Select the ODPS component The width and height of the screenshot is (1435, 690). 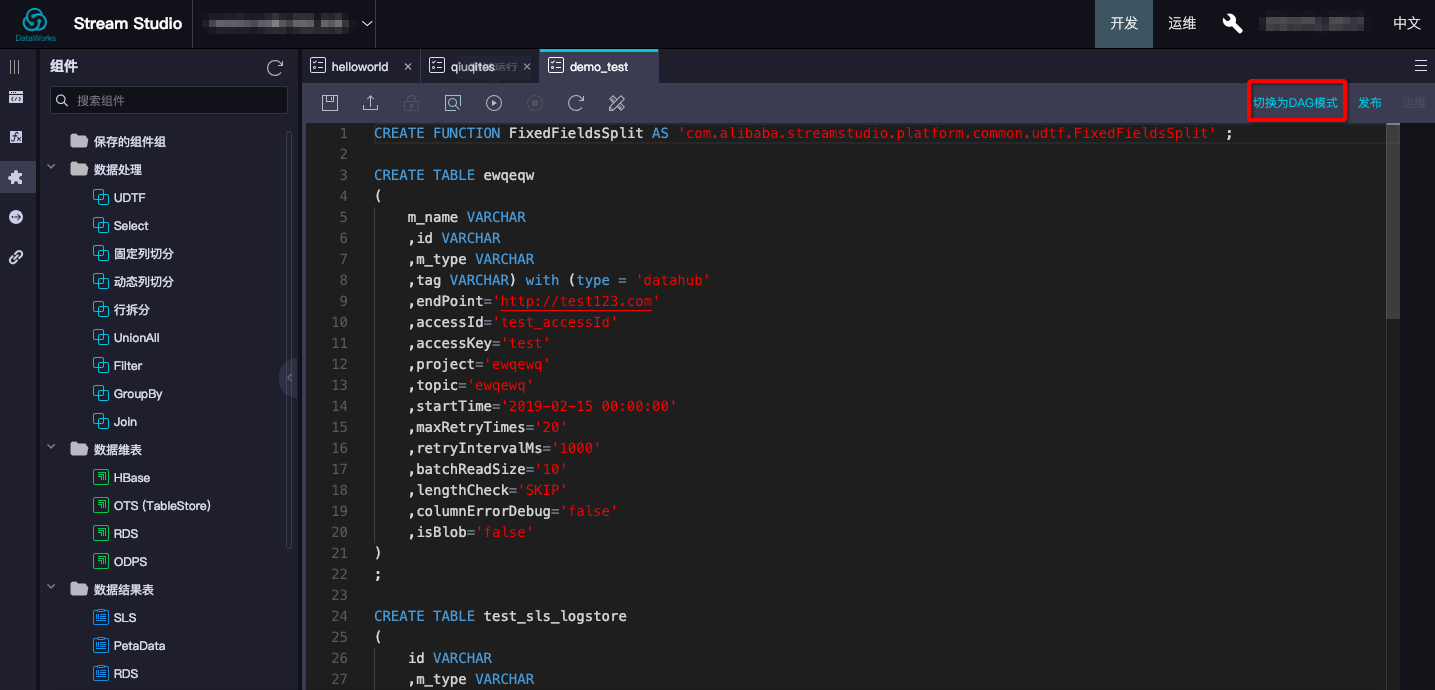point(120,562)
